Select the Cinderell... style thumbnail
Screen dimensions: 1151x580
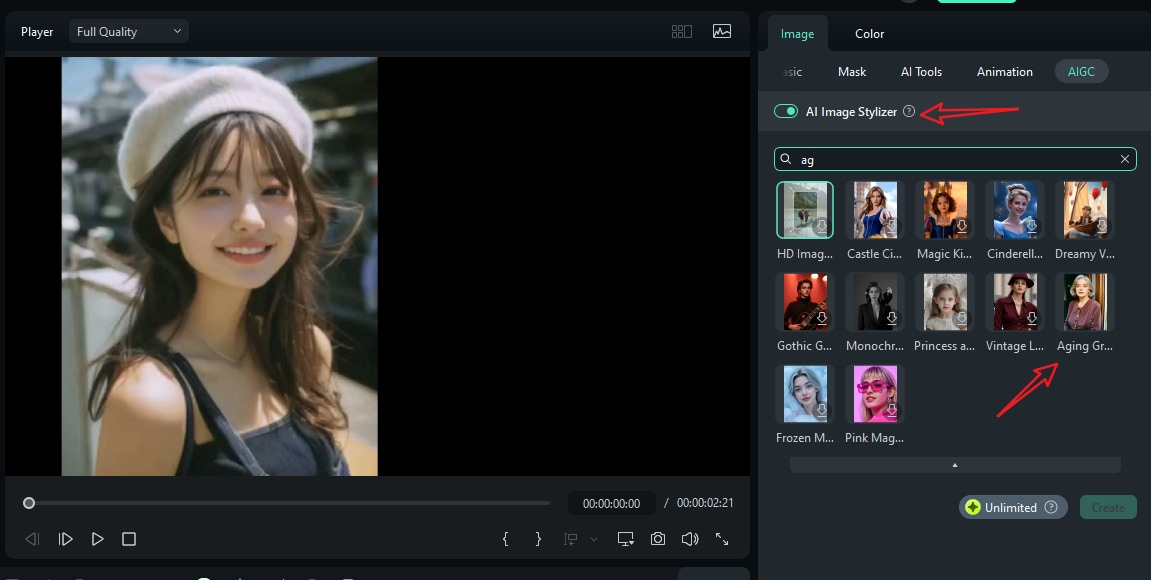tap(1015, 210)
